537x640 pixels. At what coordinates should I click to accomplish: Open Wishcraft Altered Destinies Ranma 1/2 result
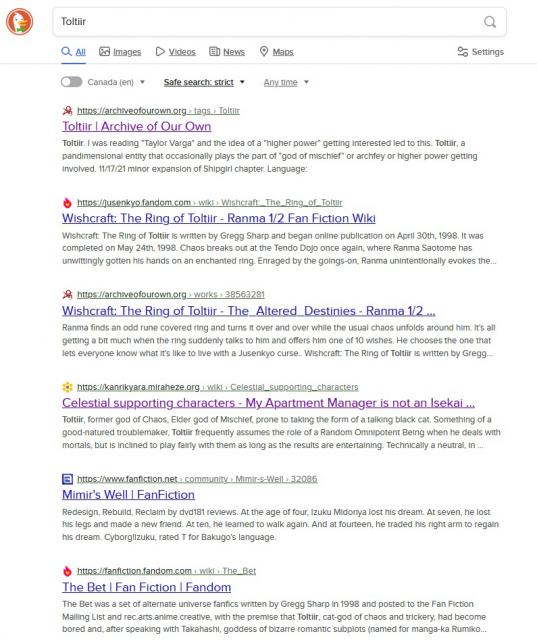249,311
